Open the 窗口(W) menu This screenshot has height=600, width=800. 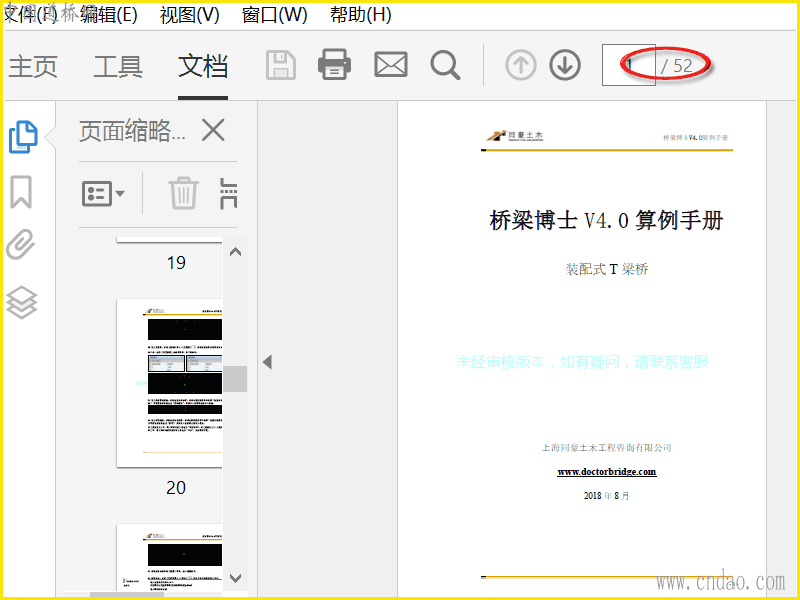pos(274,15)
